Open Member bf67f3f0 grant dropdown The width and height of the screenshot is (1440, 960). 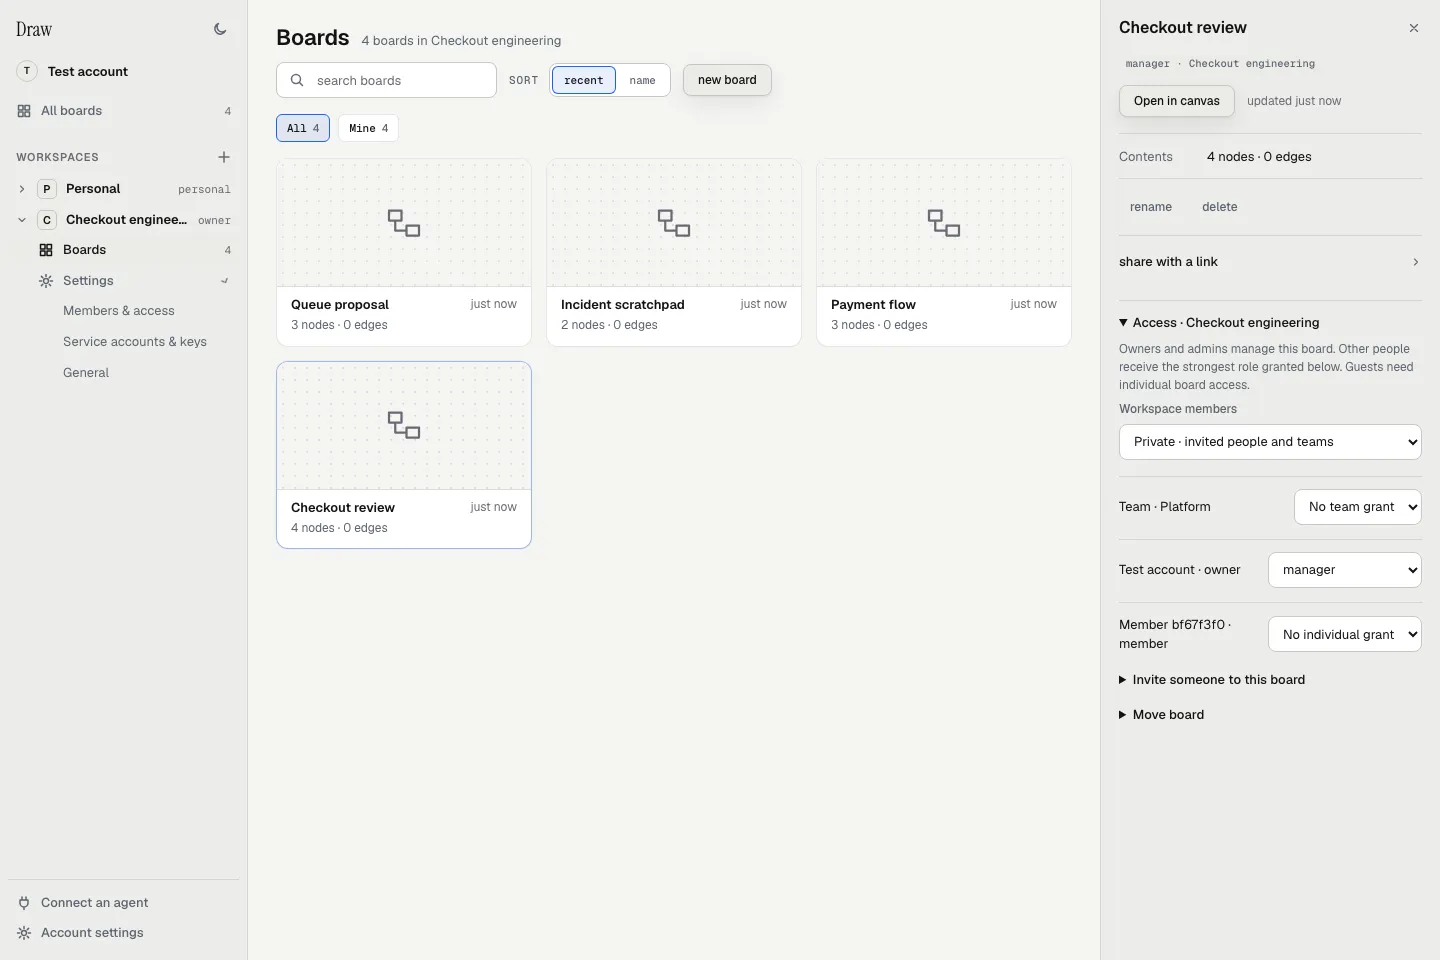pos(1345,634)
